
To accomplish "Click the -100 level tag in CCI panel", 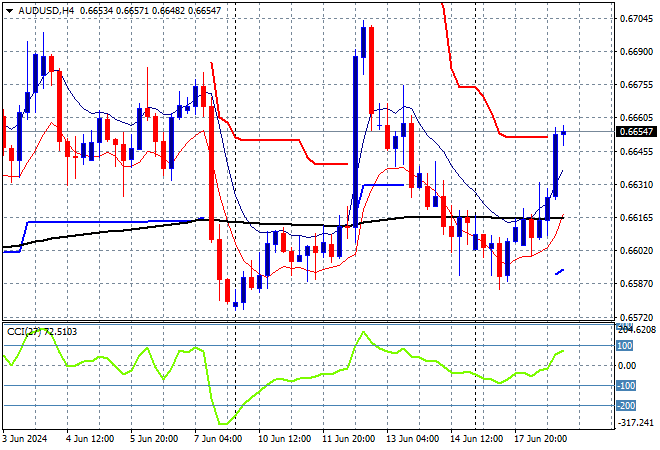I will [x=626, y=386].
